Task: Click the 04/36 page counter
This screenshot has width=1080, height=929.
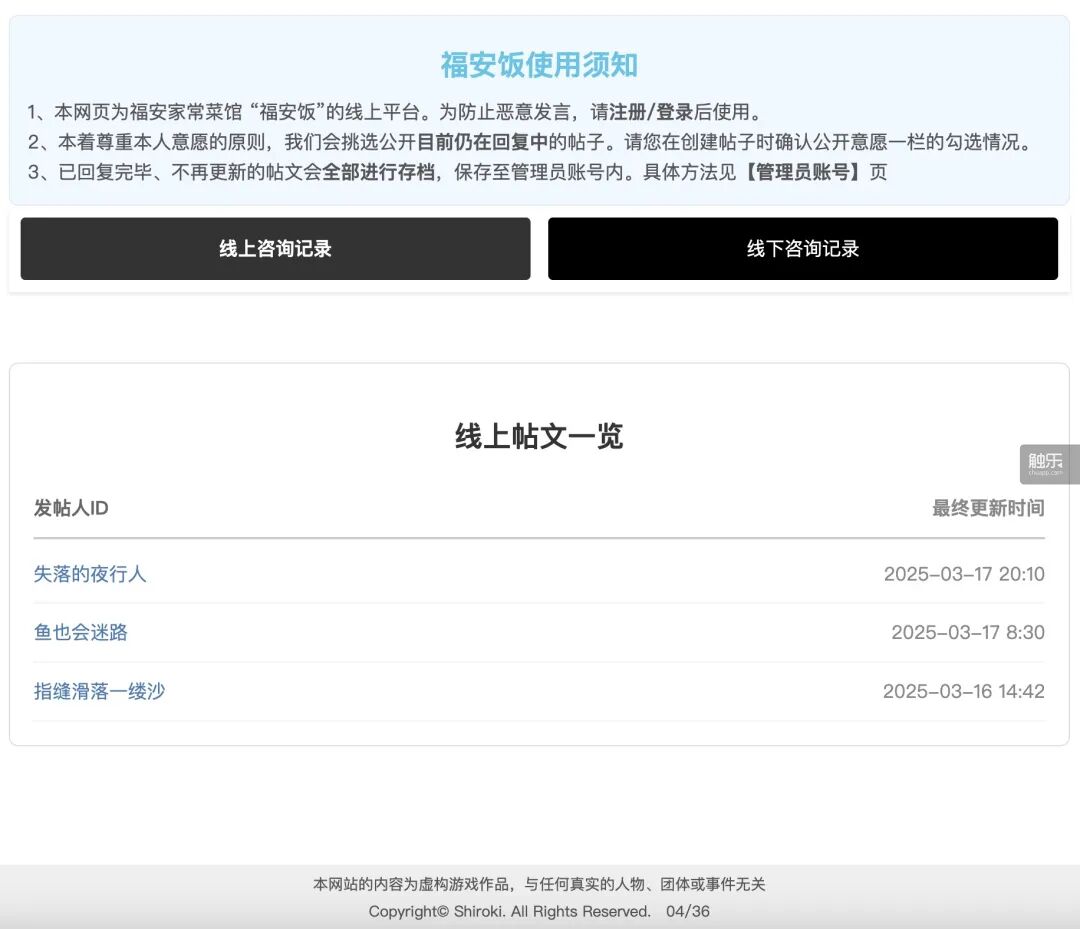Action: click(x=687, y=911)
